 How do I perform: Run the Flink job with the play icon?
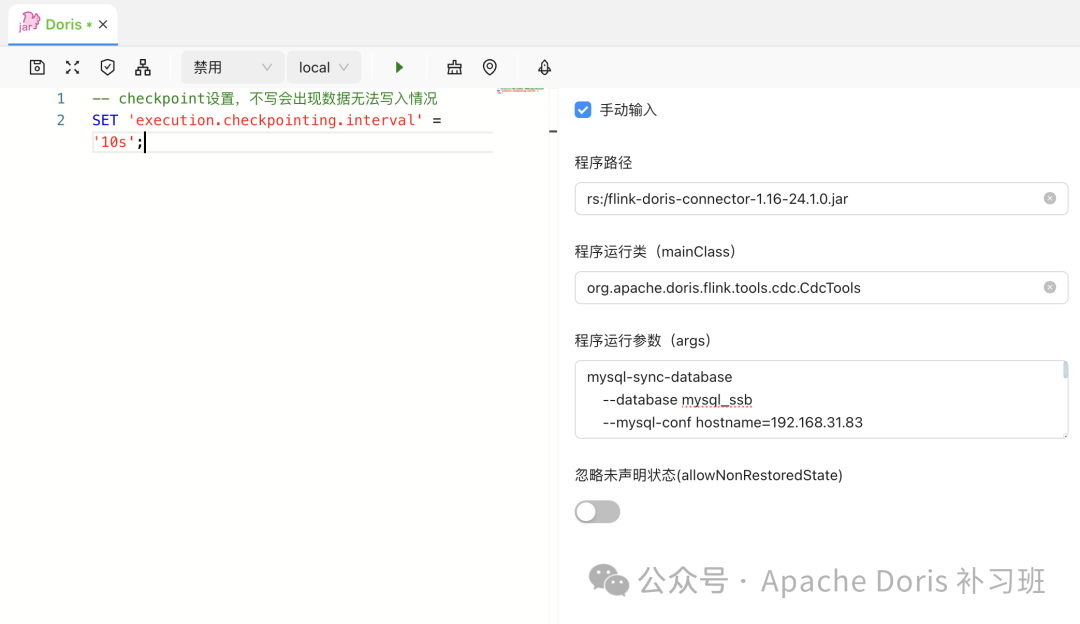pos(399,67)
